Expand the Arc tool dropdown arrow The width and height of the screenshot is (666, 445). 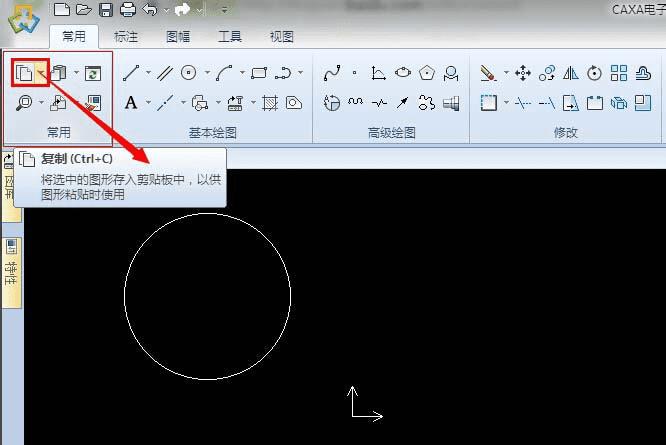(x=242, y=73)
